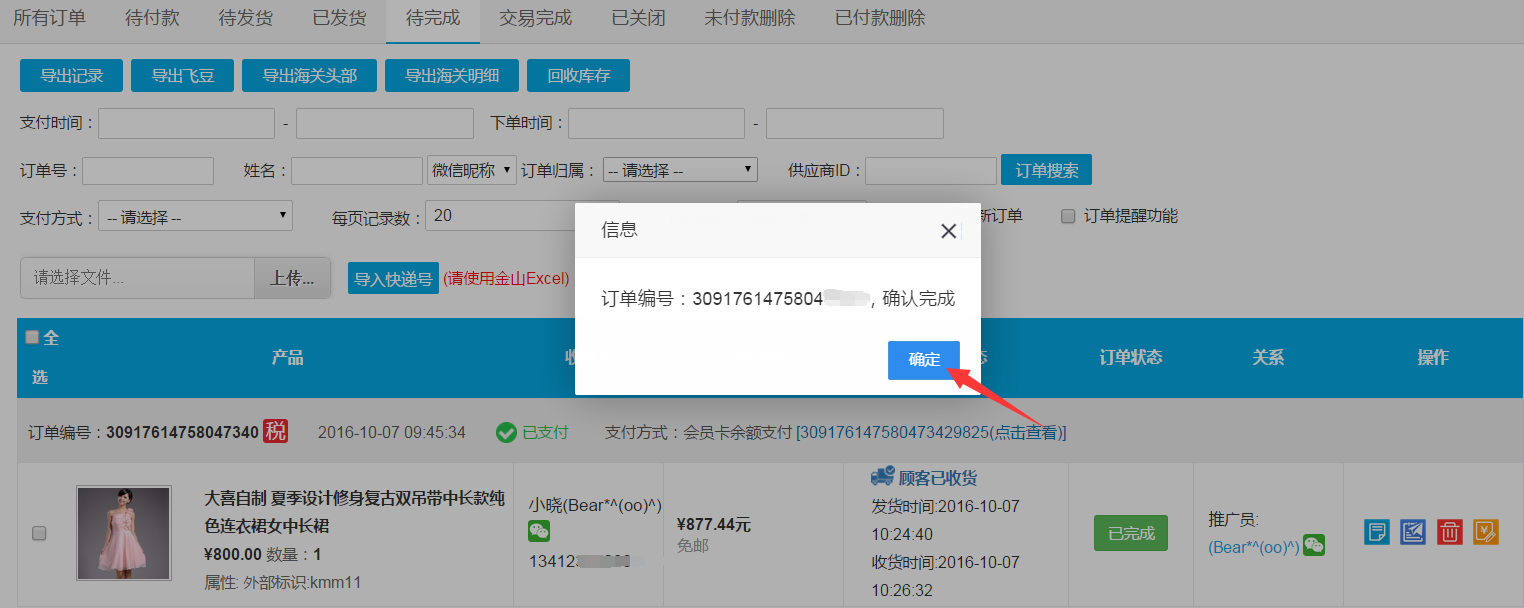Click the green 已支付 checkmark icon

click(507, 432)
